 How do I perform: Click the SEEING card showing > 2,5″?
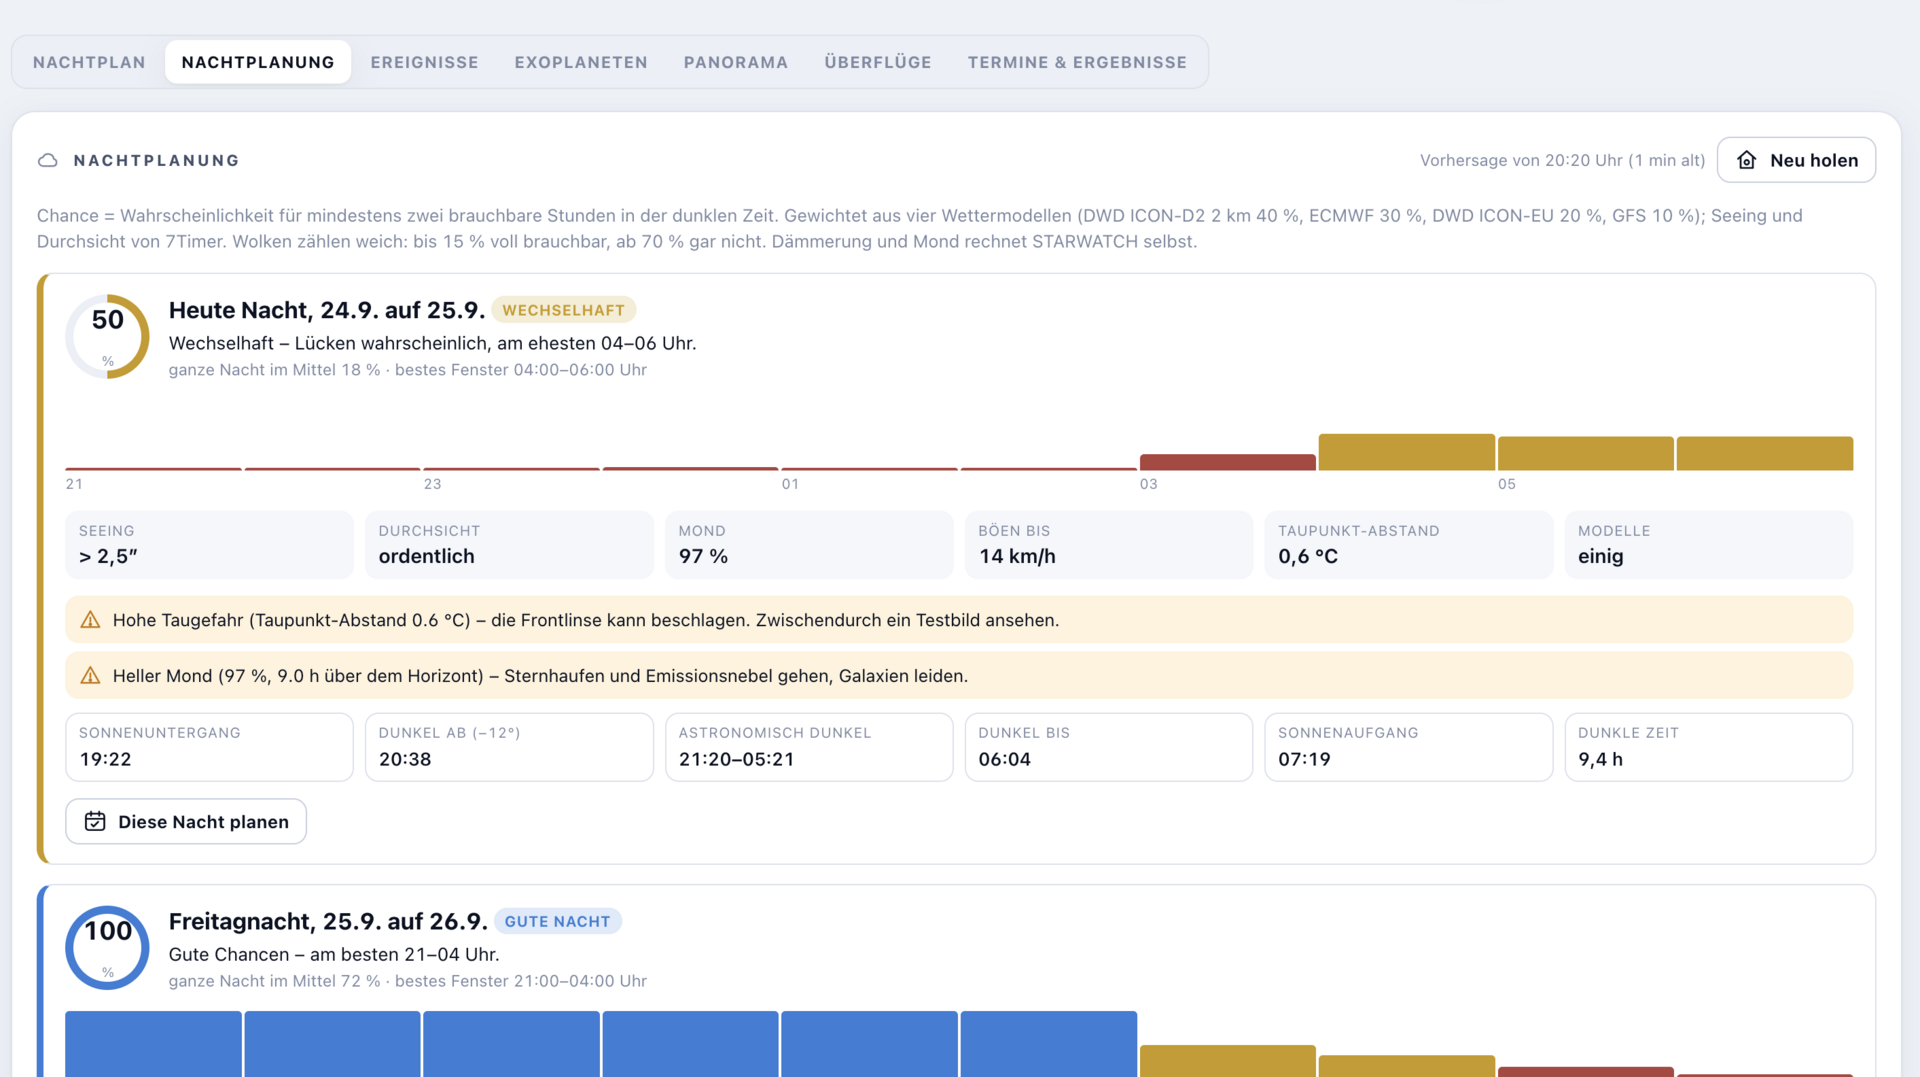tap(209, 545)
